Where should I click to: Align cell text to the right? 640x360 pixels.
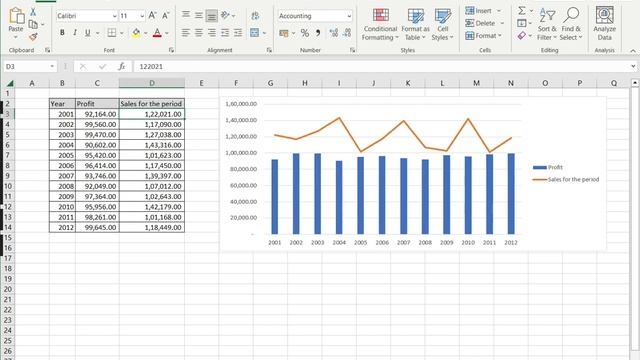point(211,33)
